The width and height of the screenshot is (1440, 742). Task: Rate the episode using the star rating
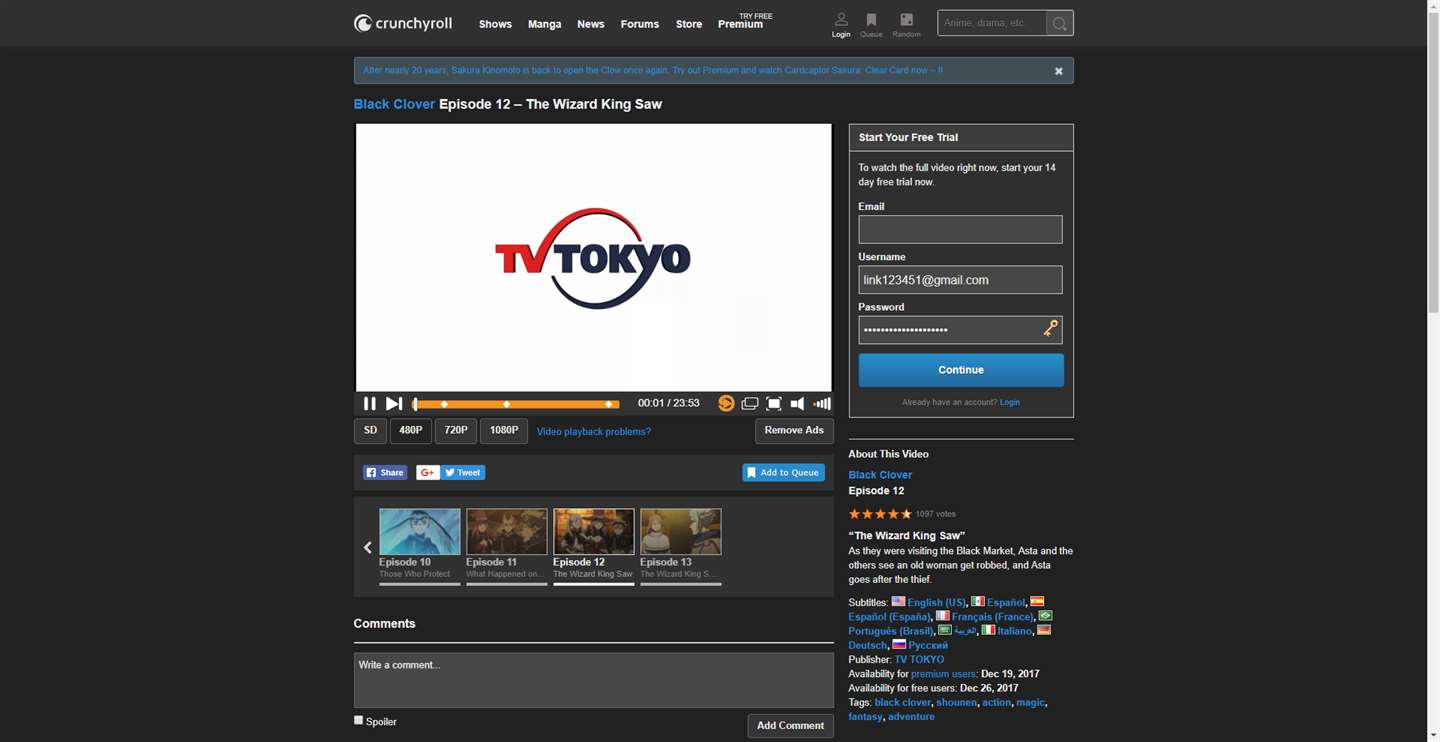tap(880, 514)
